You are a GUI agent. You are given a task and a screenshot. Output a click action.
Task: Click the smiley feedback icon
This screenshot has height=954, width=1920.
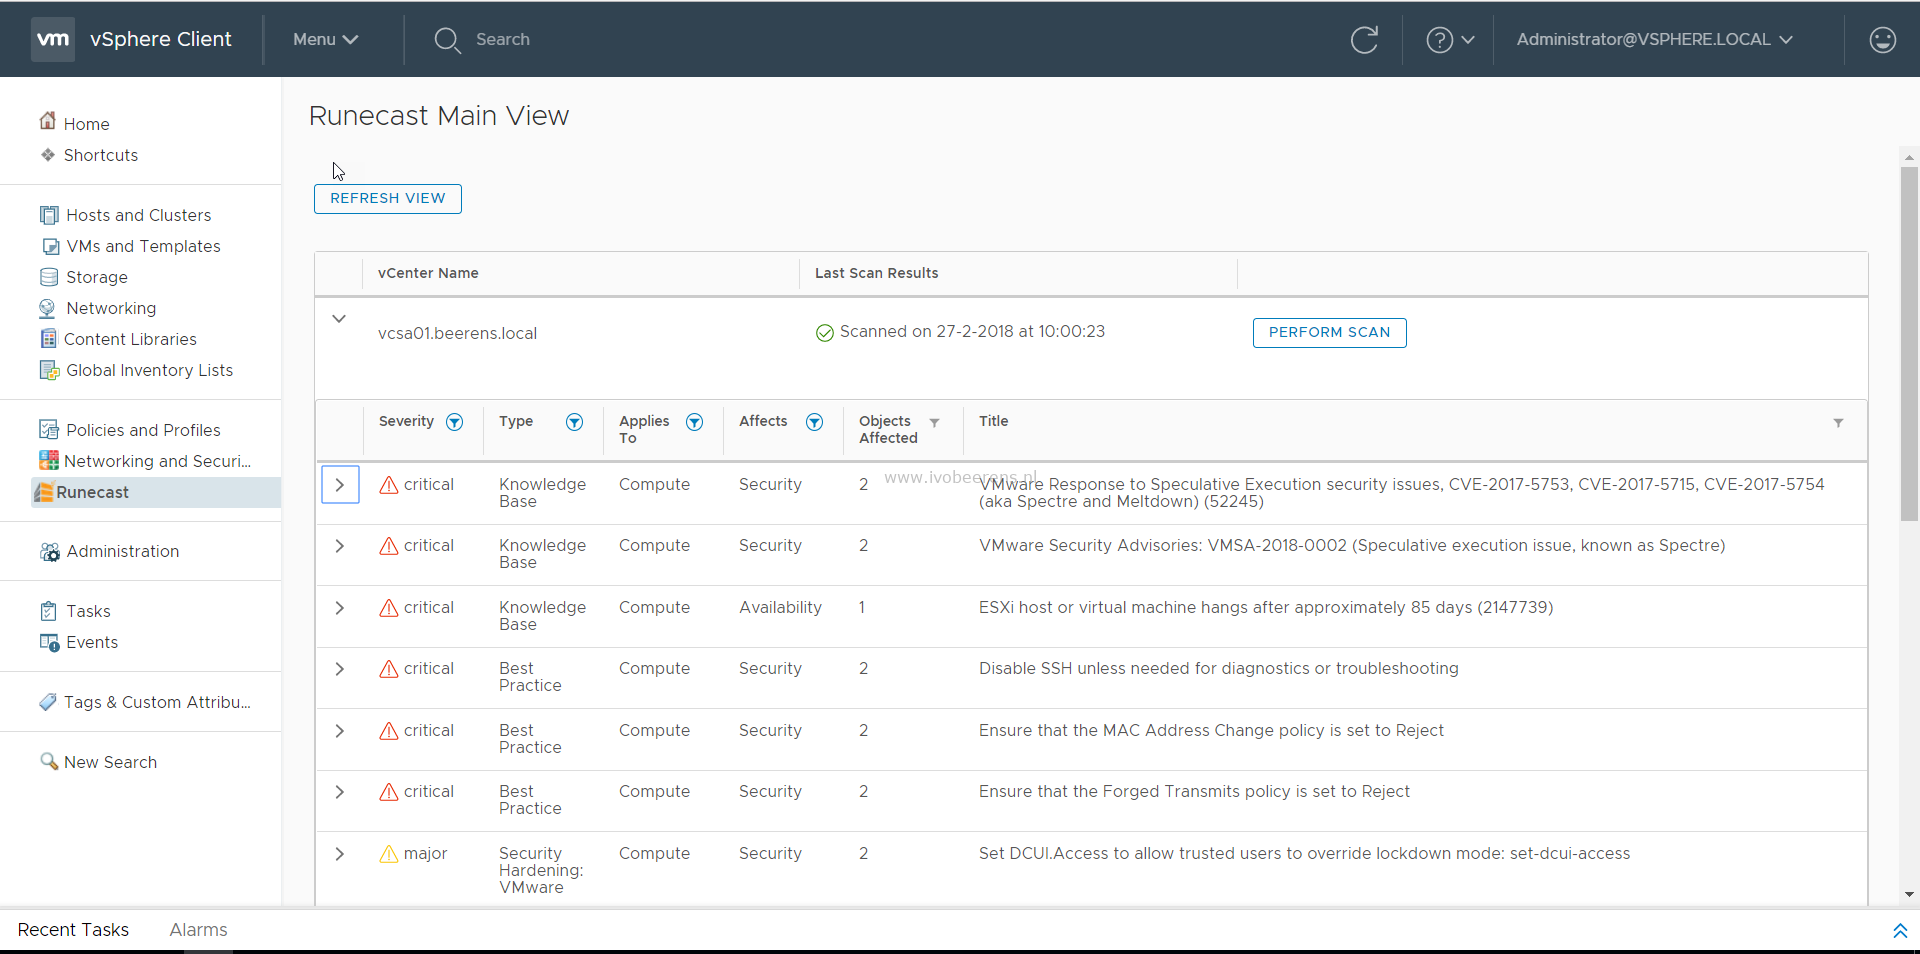point(1882,40)
